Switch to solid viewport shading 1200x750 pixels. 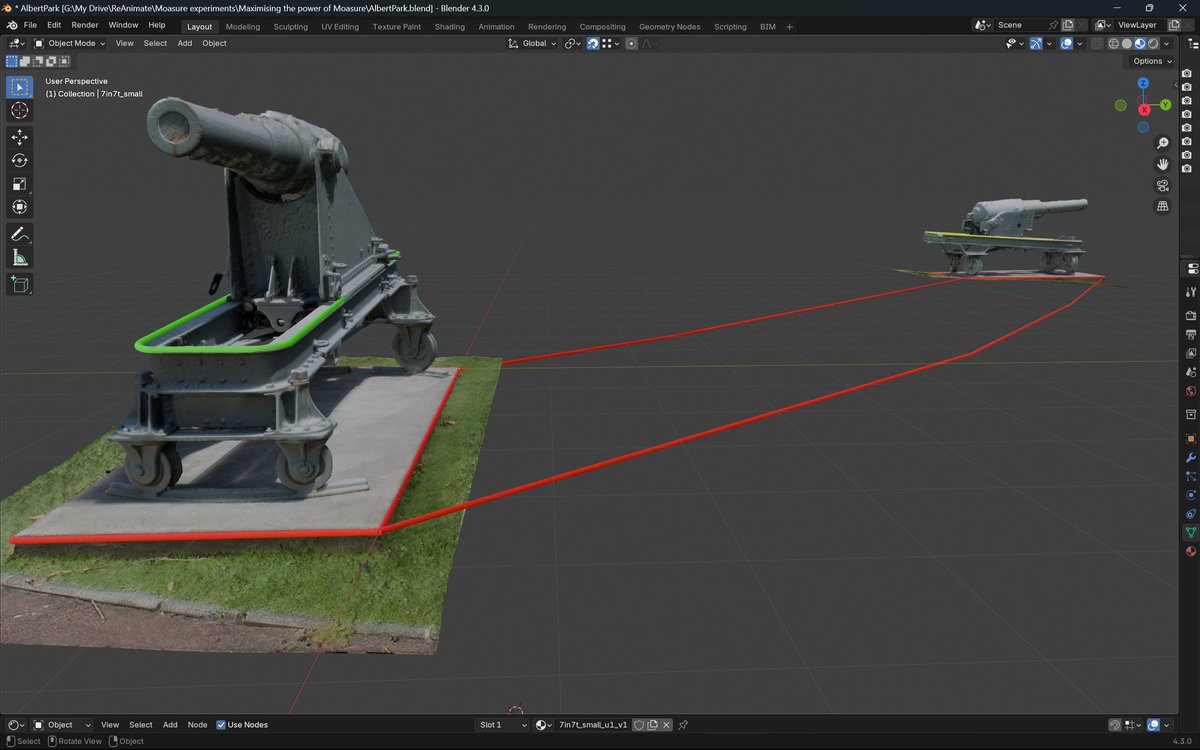1127,43
